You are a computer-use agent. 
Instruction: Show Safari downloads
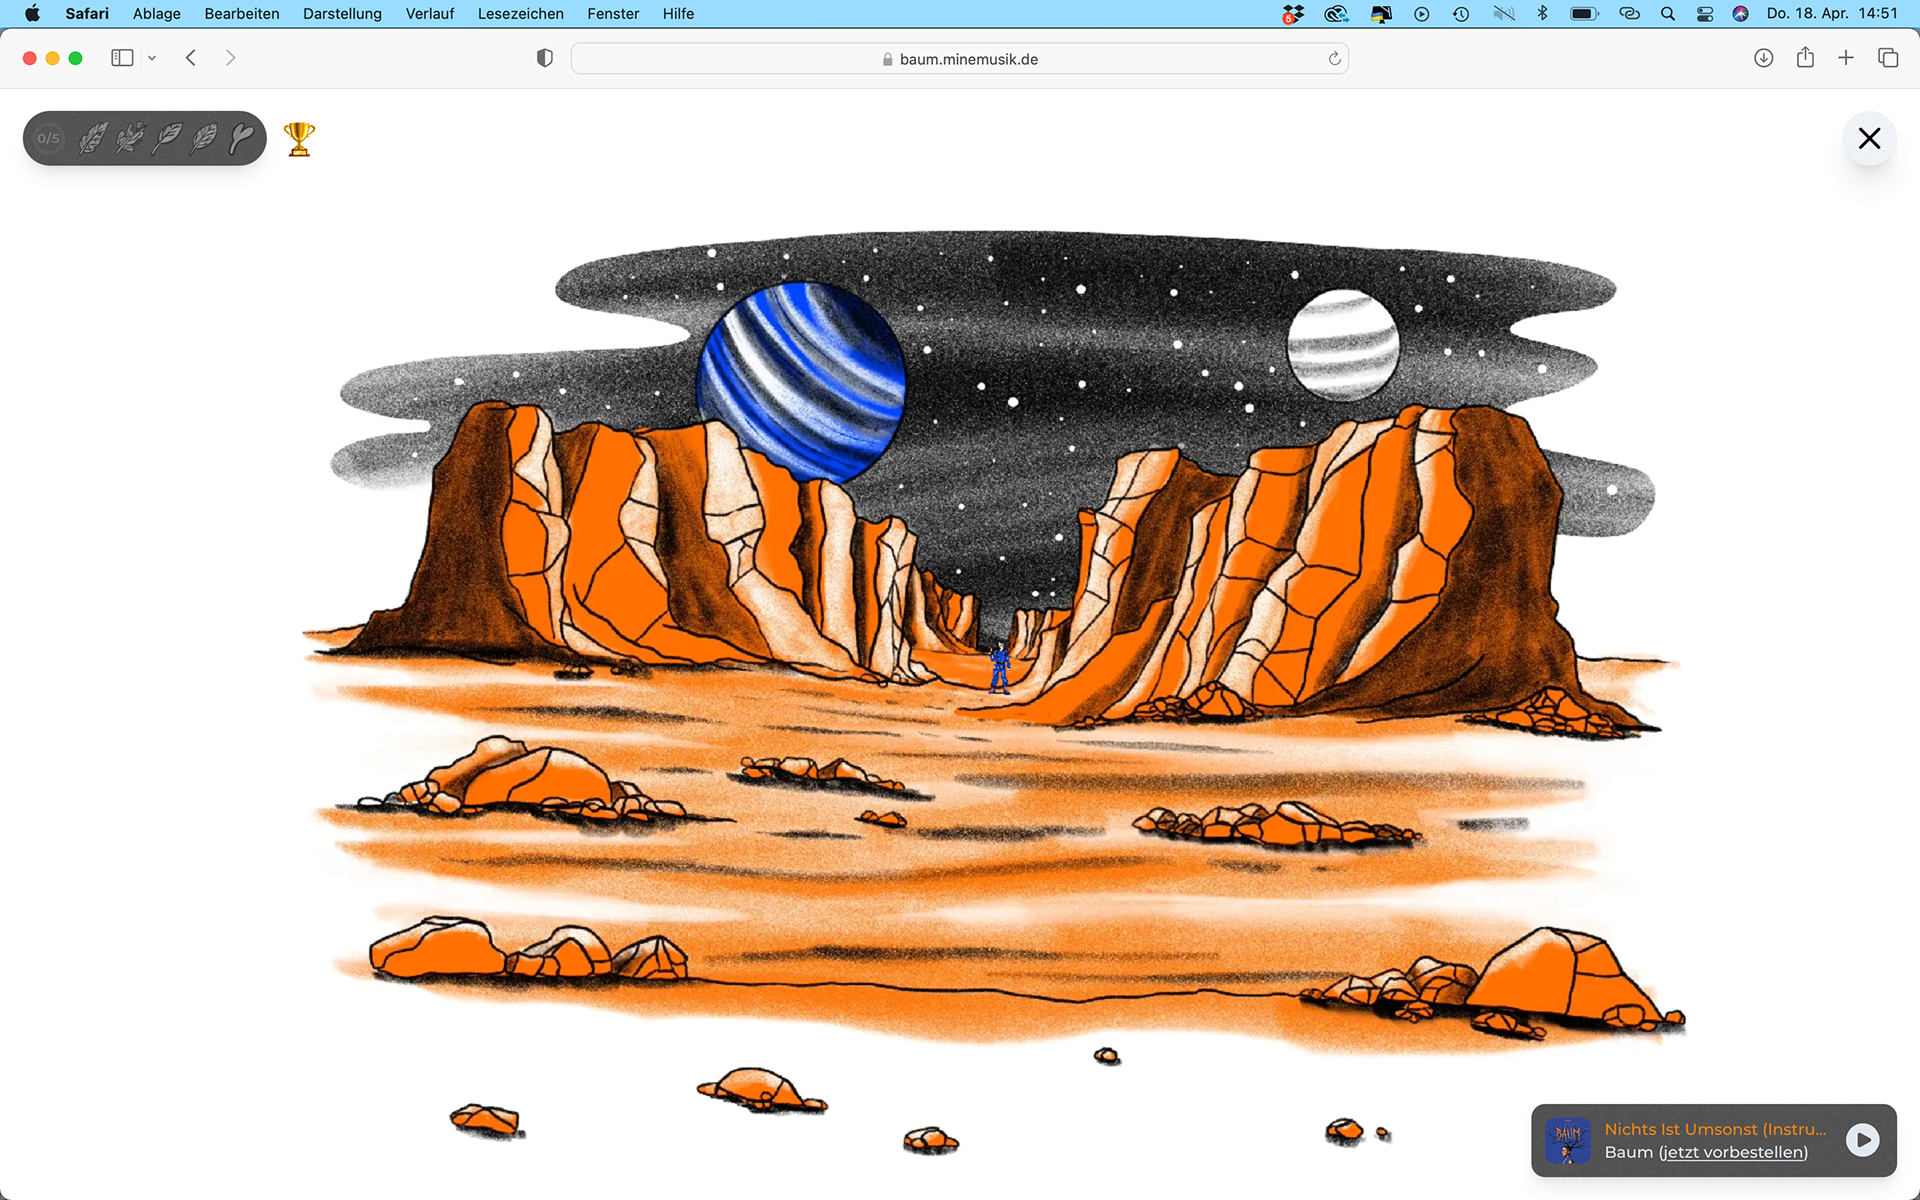pyautogui.click(x=1763, y=58)
